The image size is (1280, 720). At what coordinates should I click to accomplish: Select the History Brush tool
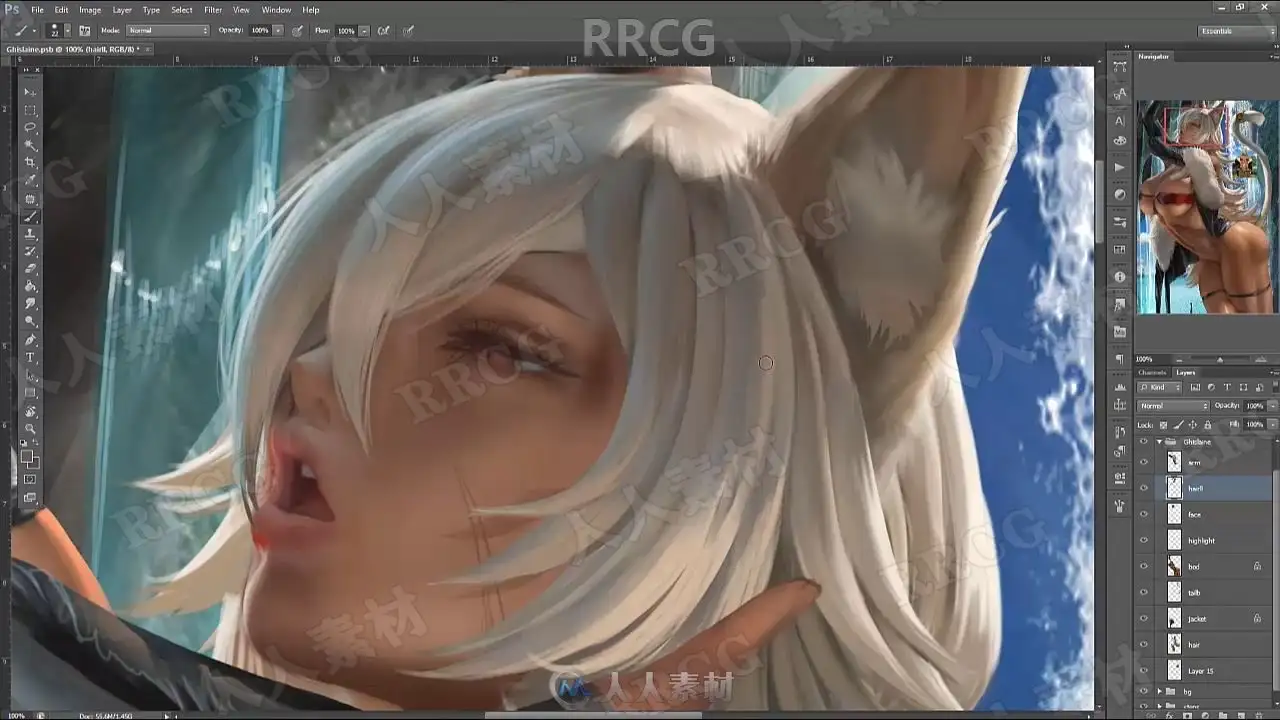[x=30, y=251]
